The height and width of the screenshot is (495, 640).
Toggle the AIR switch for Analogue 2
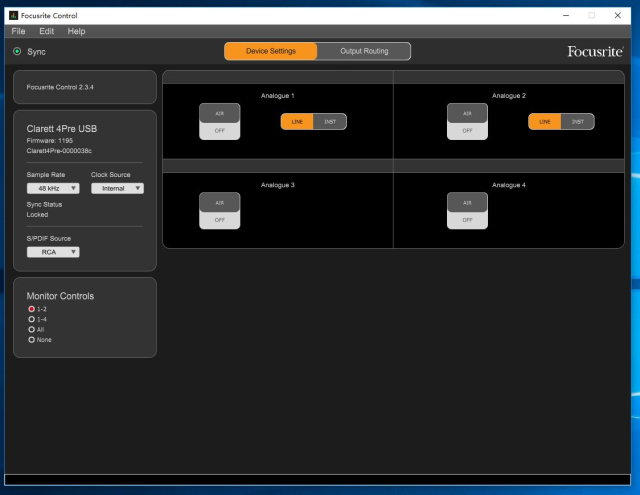(x=467, y=122)
